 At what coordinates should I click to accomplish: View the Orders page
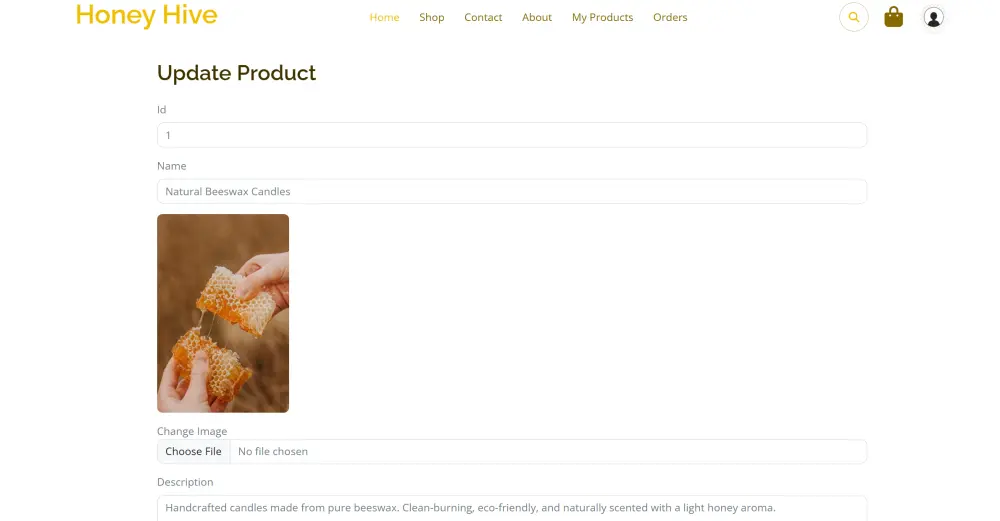tap(670, 17)
